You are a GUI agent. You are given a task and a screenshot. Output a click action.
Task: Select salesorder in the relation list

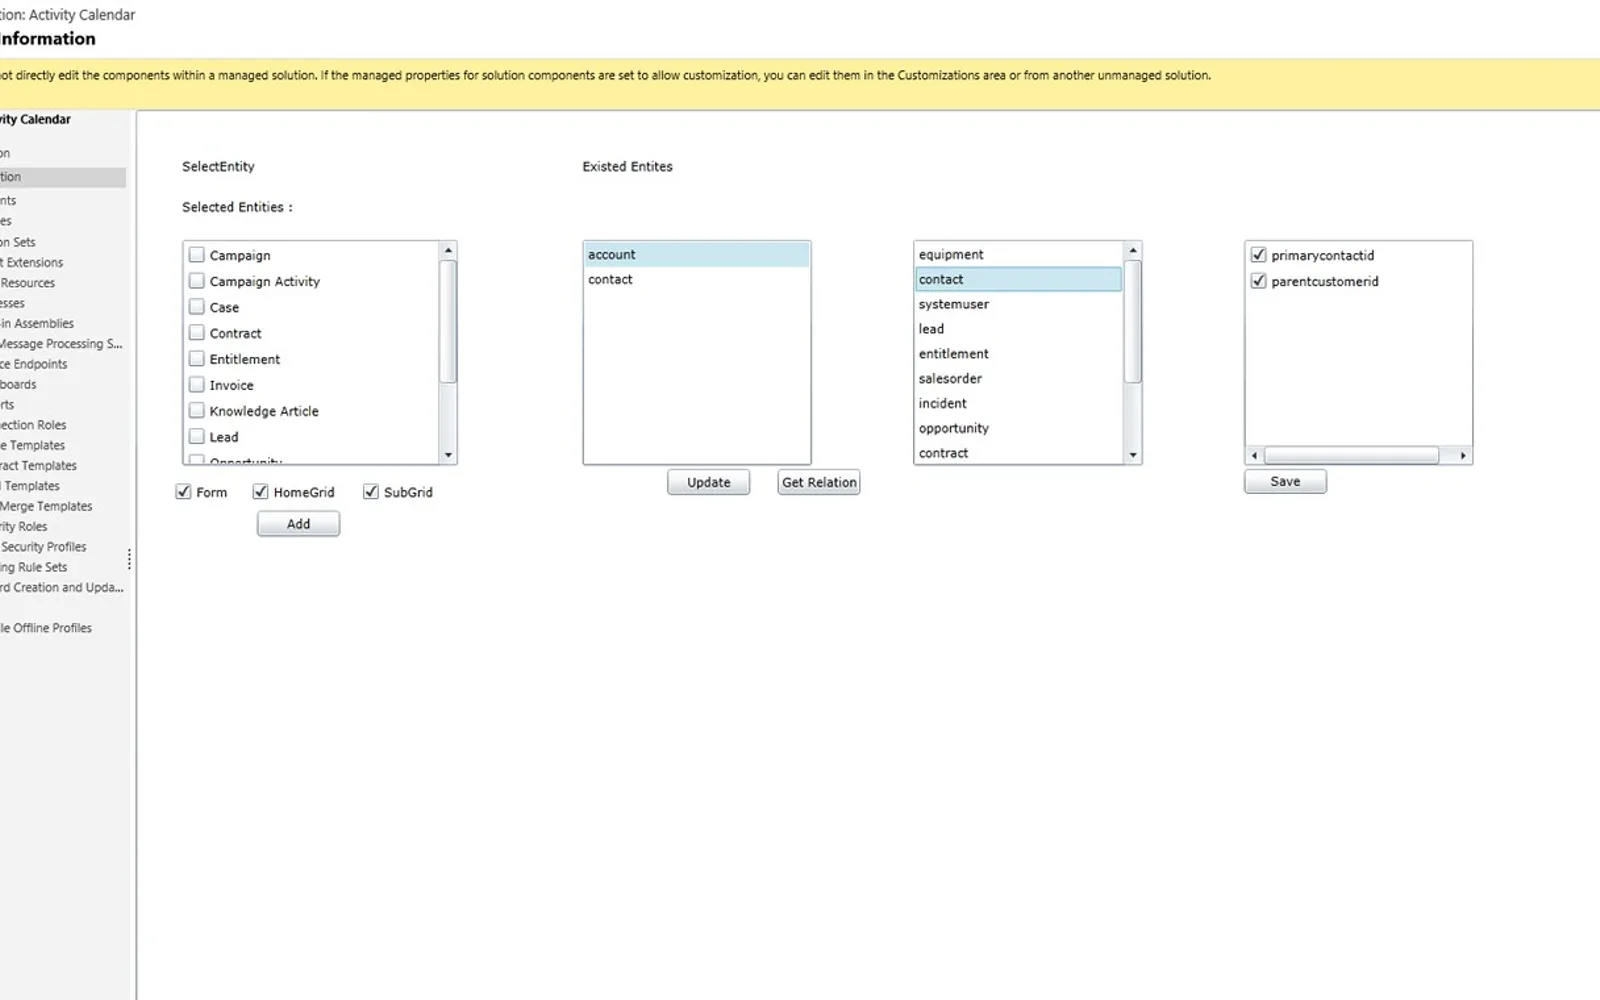point(1018,378)
